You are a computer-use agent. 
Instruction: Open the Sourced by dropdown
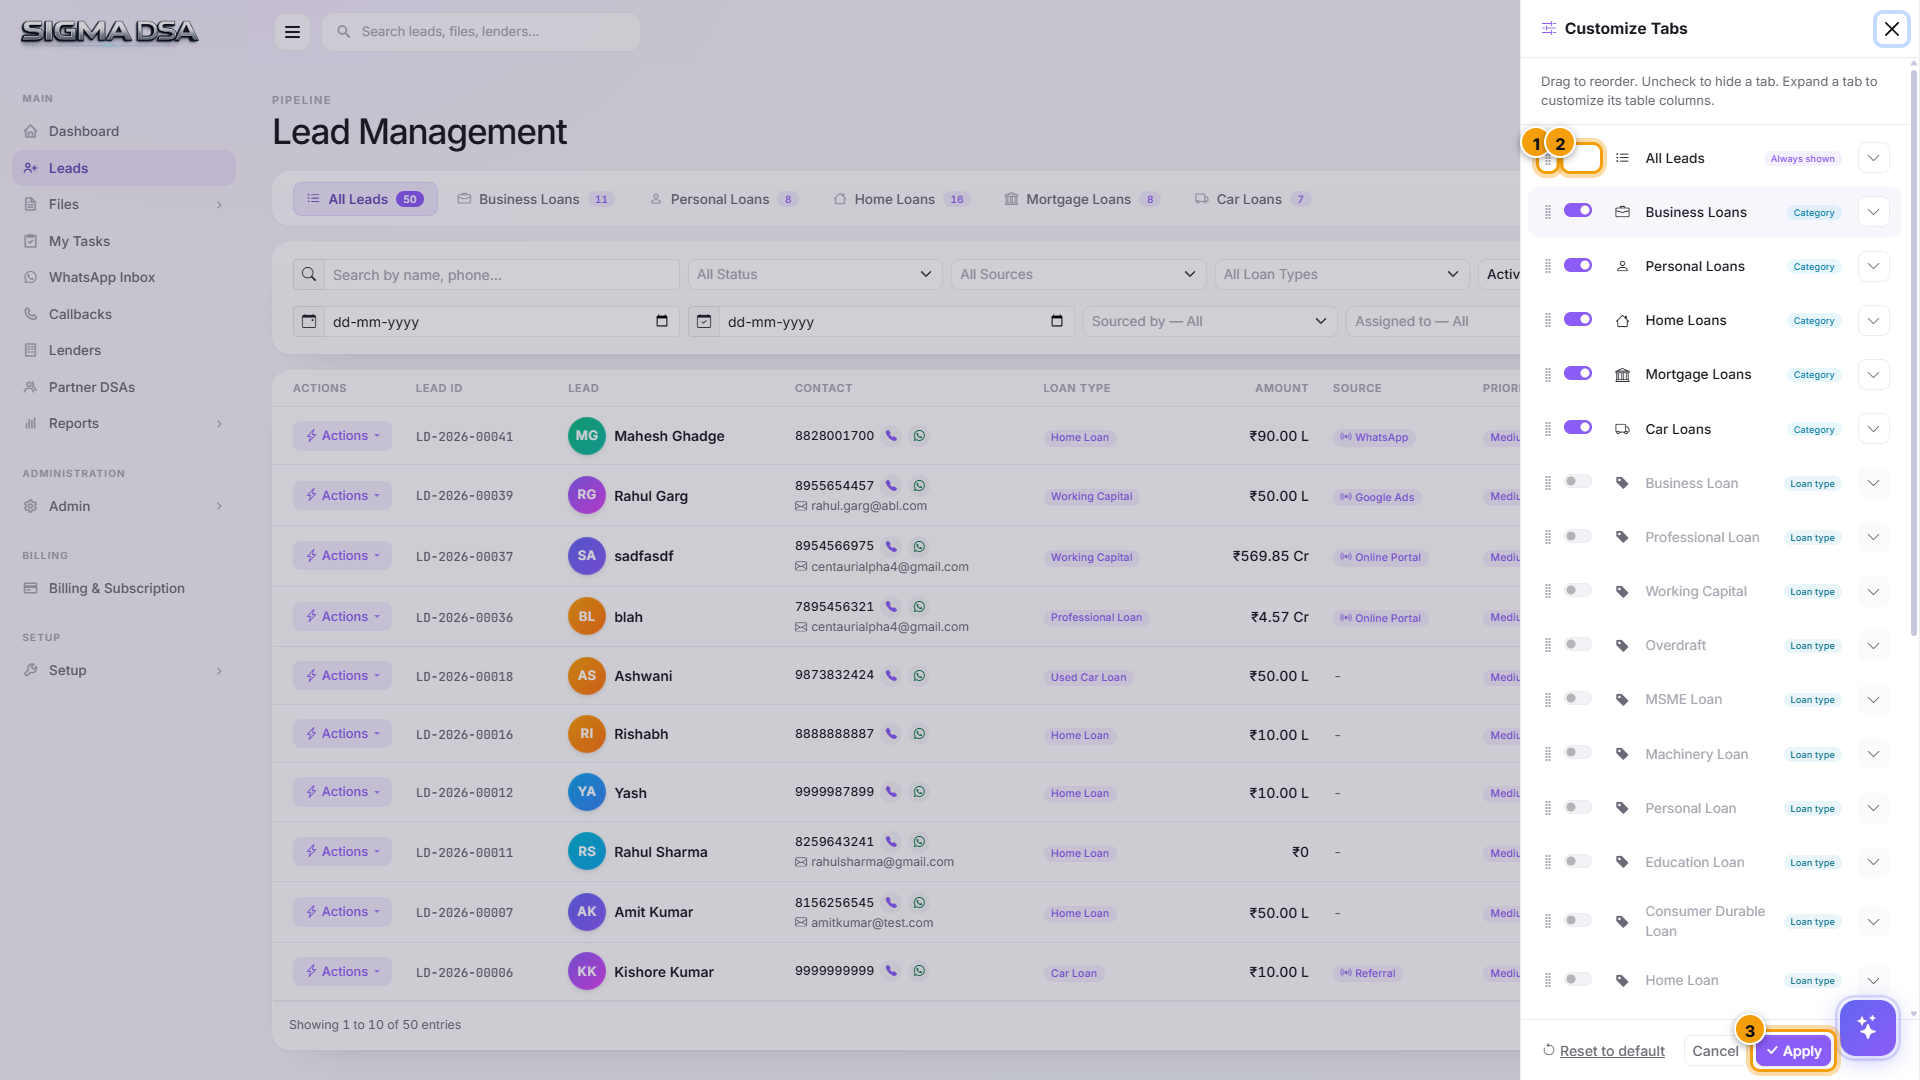[x=1210, y=322]
